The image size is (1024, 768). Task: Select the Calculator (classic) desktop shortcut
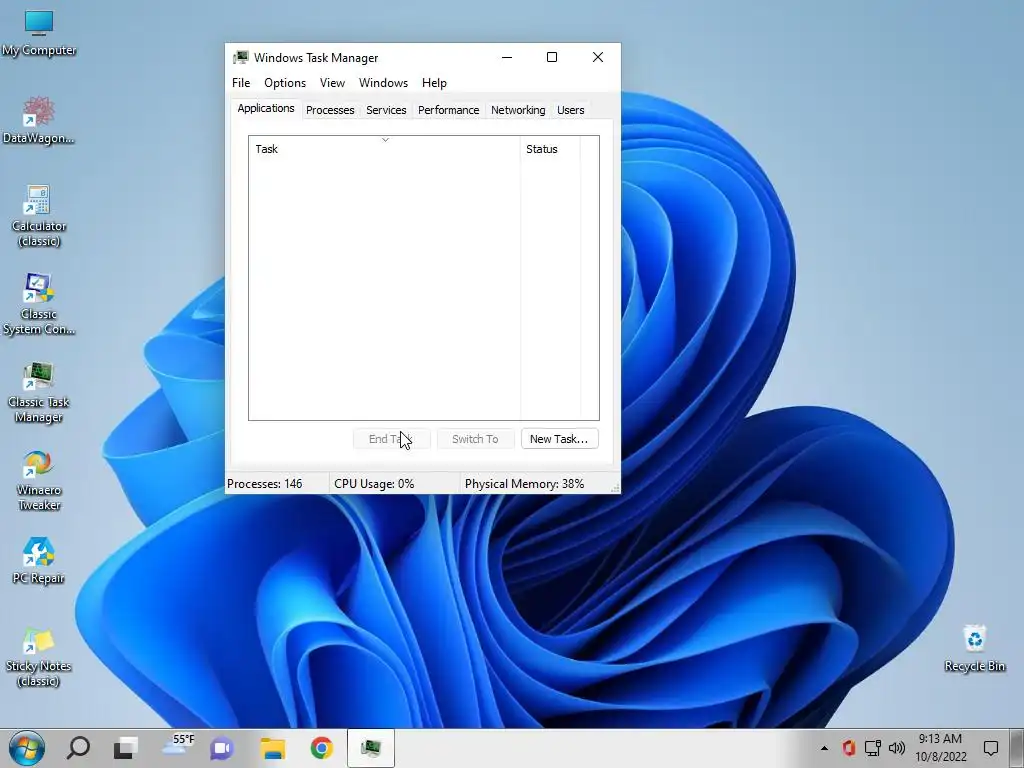[x=39, y=216]
